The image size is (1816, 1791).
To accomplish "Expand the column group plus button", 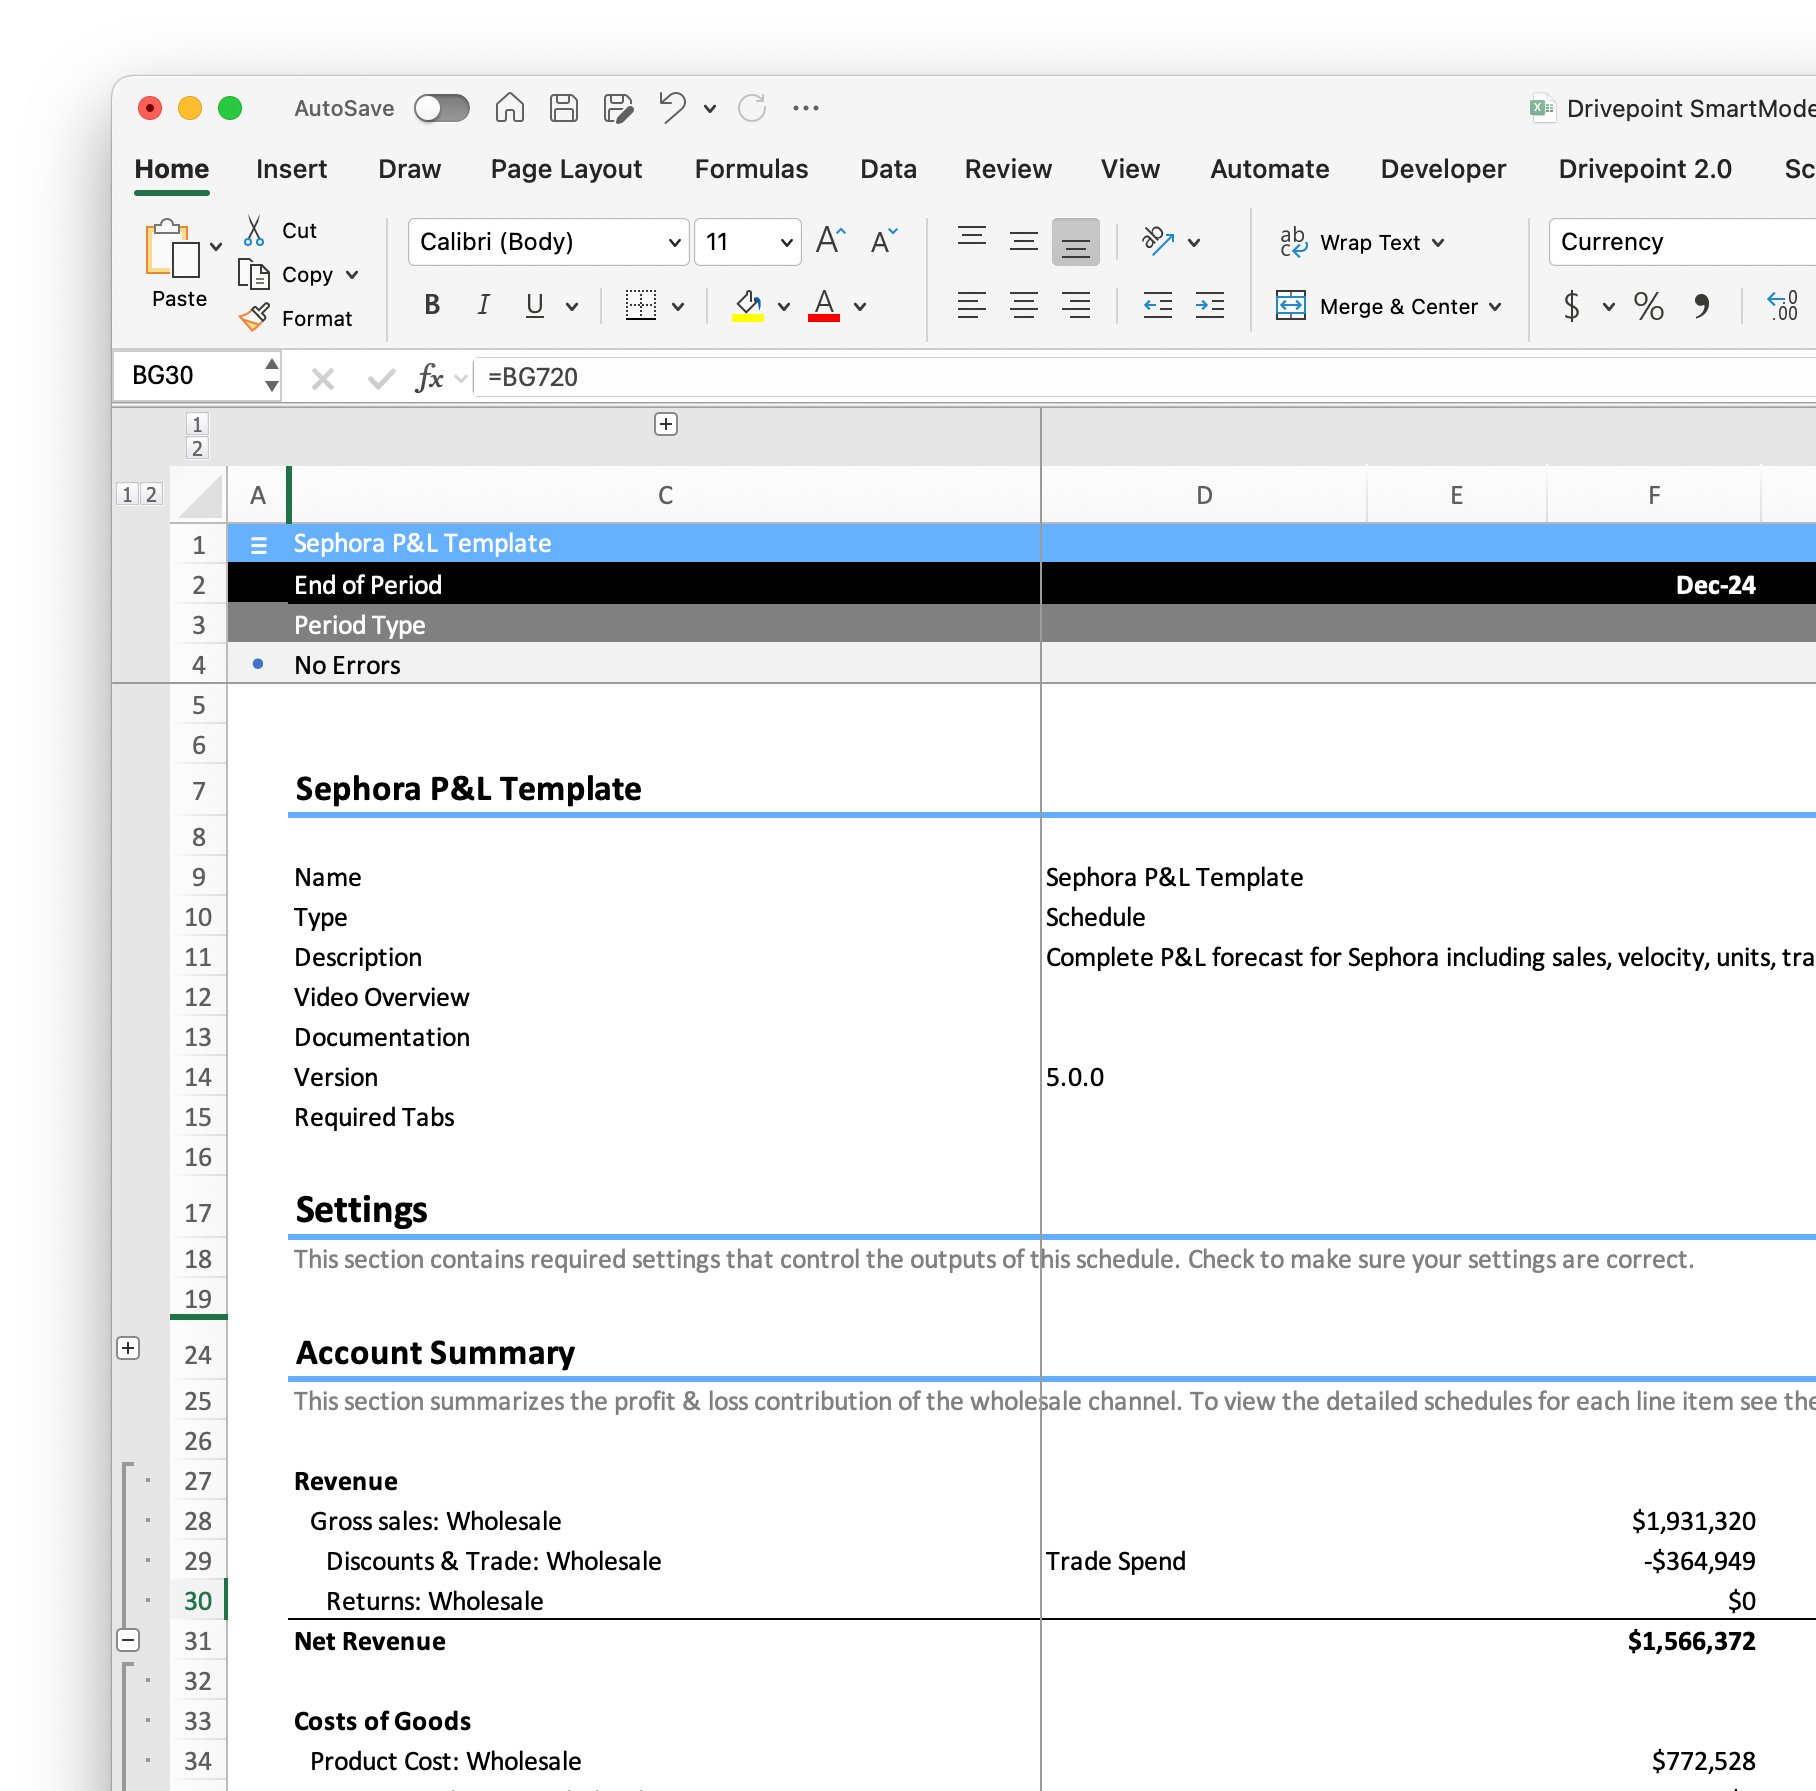I will click(x=666, y=424).
